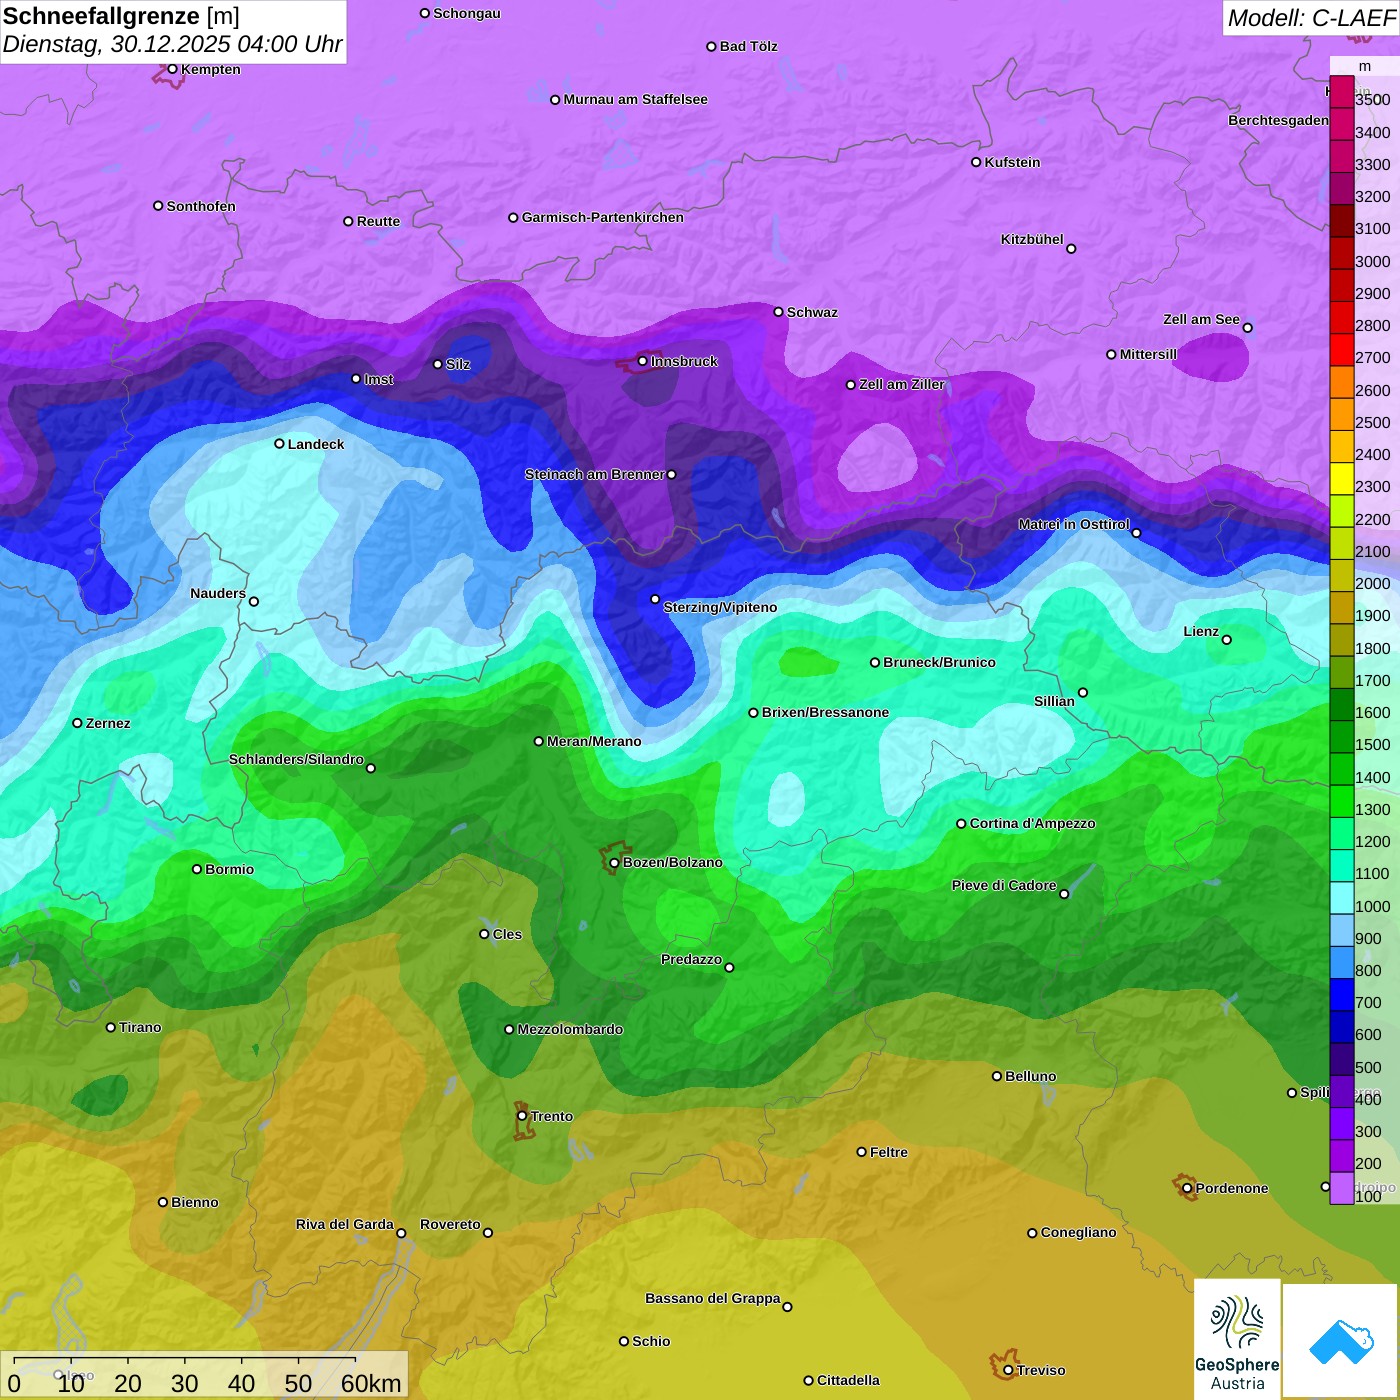Click the Zell am See label
Image resolution: width=1400 pixels, height=1400 pixels.
tap(1201, 319)
